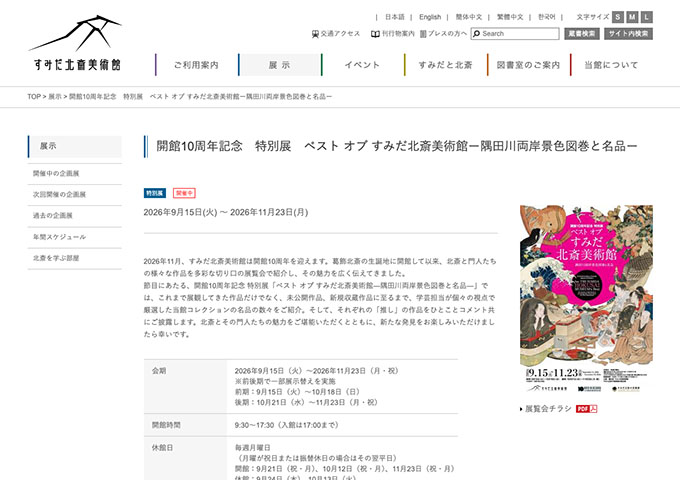Open the 当館について menu
Viewport: 680px width, 480px height.
tap(611, 65)
